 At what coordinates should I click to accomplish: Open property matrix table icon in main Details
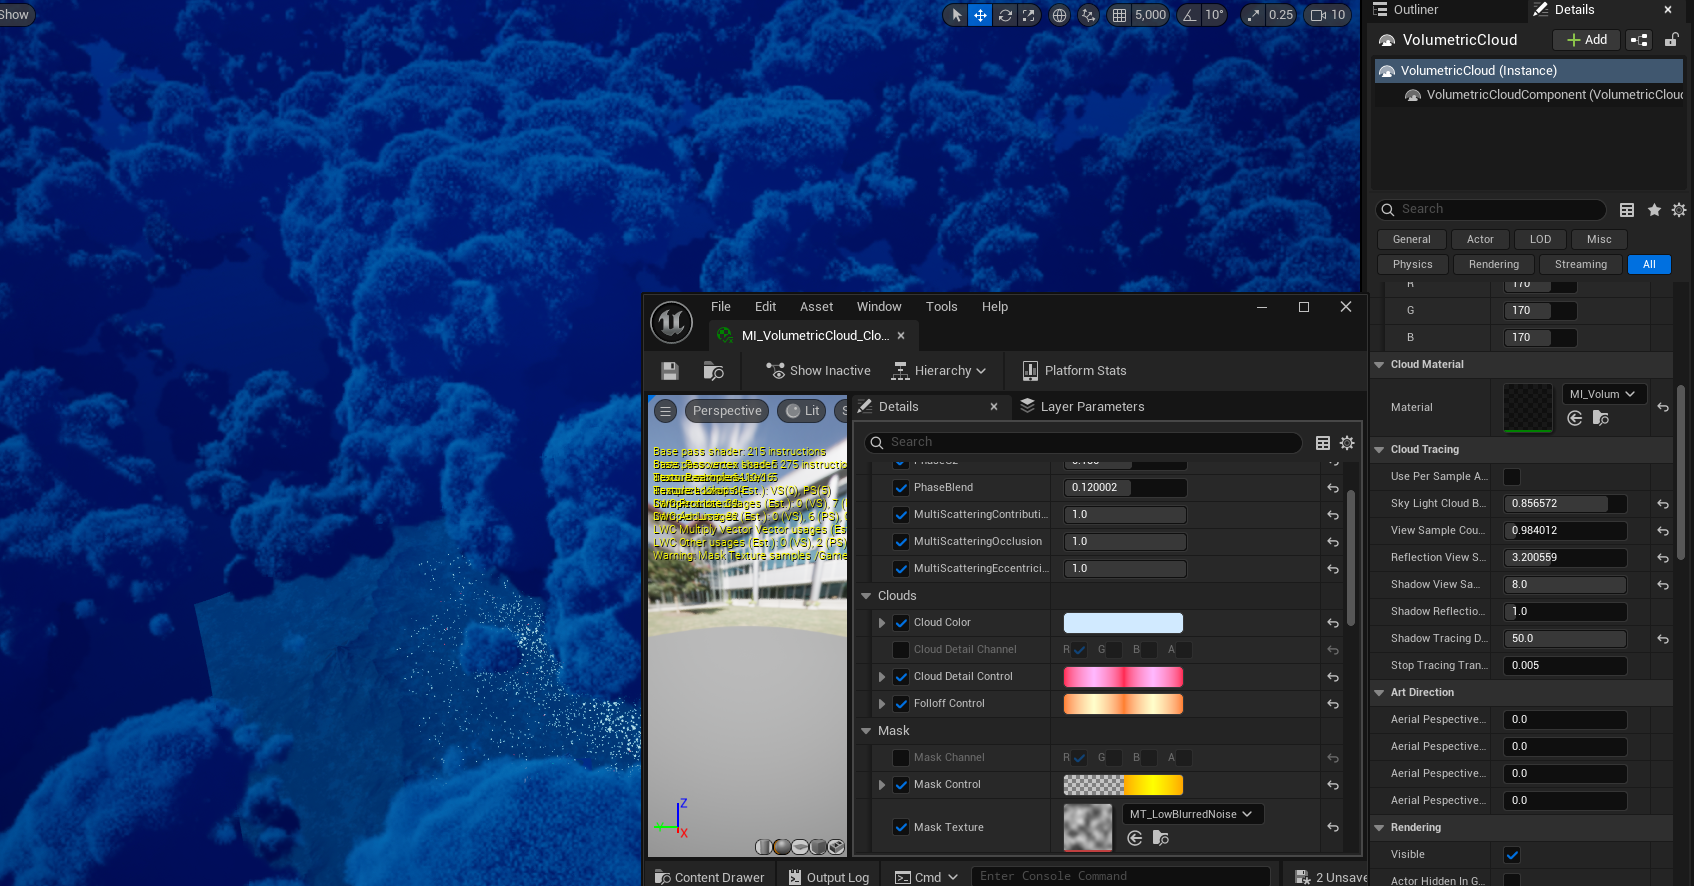(1627, 210)
